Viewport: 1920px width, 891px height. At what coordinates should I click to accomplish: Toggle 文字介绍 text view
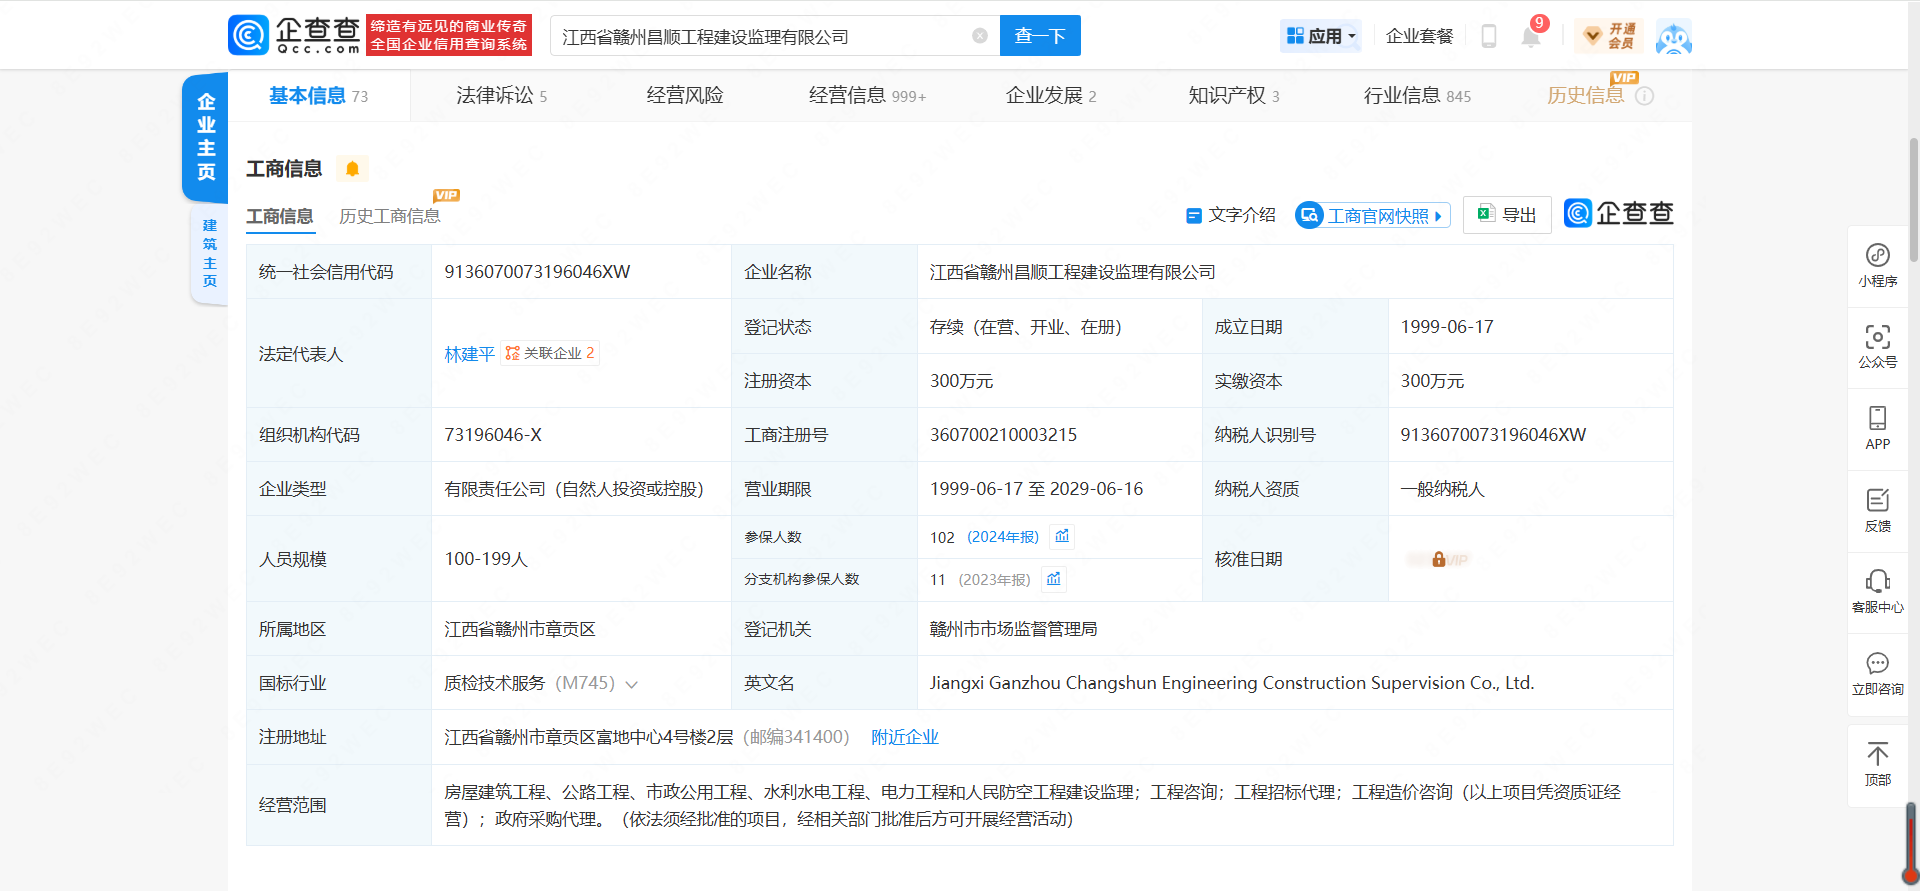pyautogui.click(x=1231, y=215)
